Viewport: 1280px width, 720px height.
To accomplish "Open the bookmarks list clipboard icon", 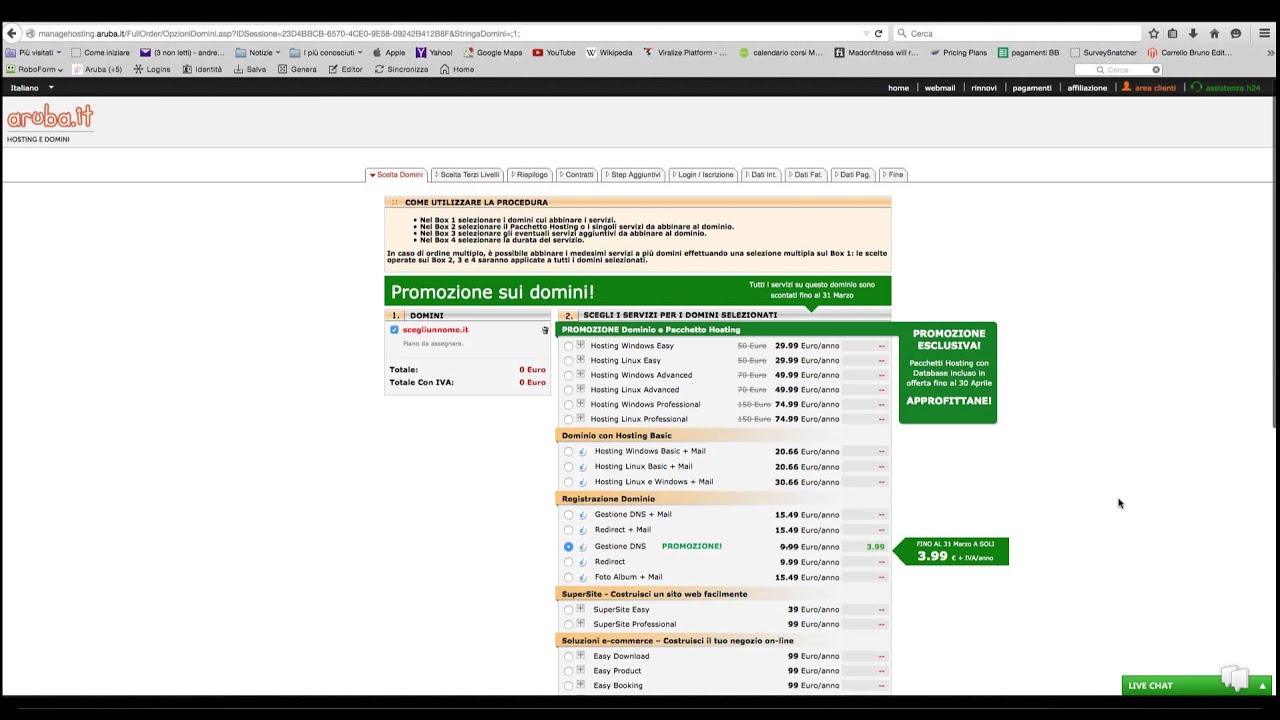I will coord(1173,33).
